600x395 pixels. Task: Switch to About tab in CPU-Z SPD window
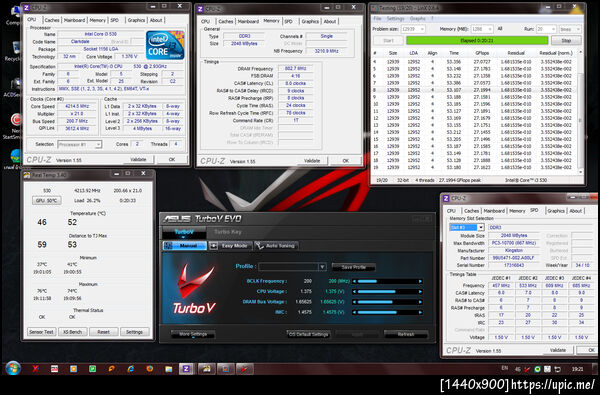pos(576,211)
